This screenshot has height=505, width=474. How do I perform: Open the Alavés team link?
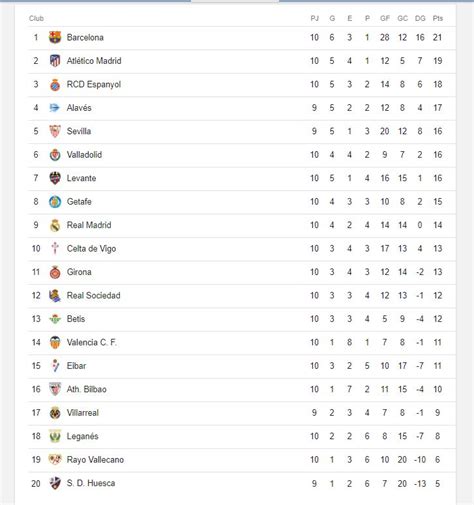(79, 108)
